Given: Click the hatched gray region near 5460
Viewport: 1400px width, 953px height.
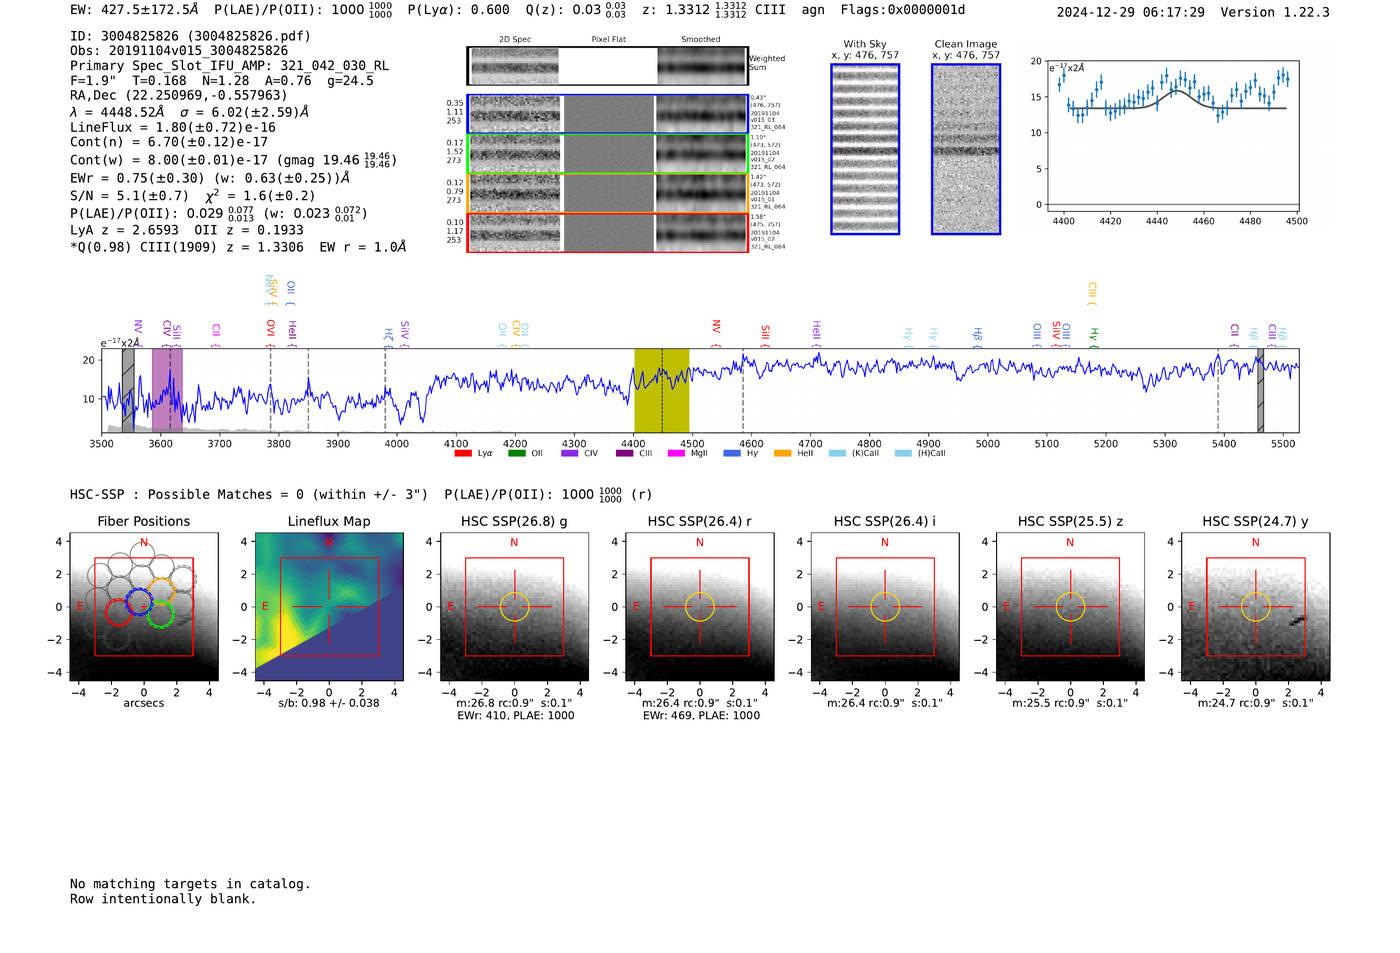Looking at the screenshot, I should [1260, 390].
